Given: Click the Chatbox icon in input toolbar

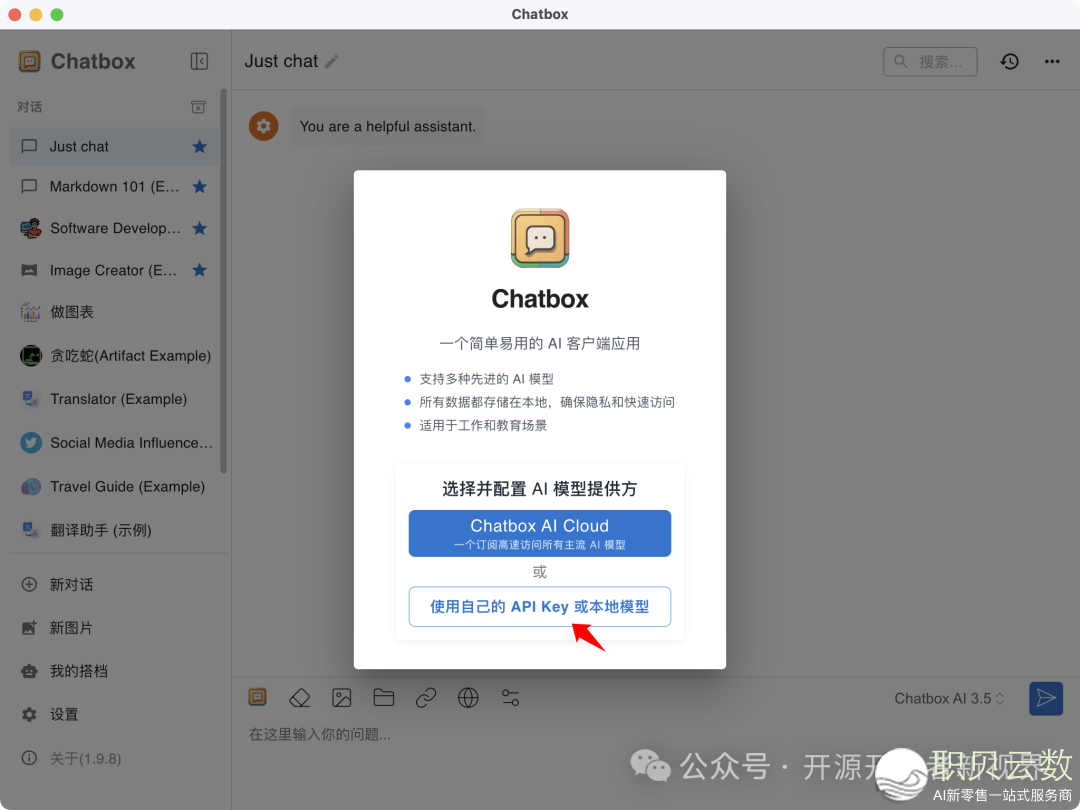Looking at the screenshot, I should [258, 698].
